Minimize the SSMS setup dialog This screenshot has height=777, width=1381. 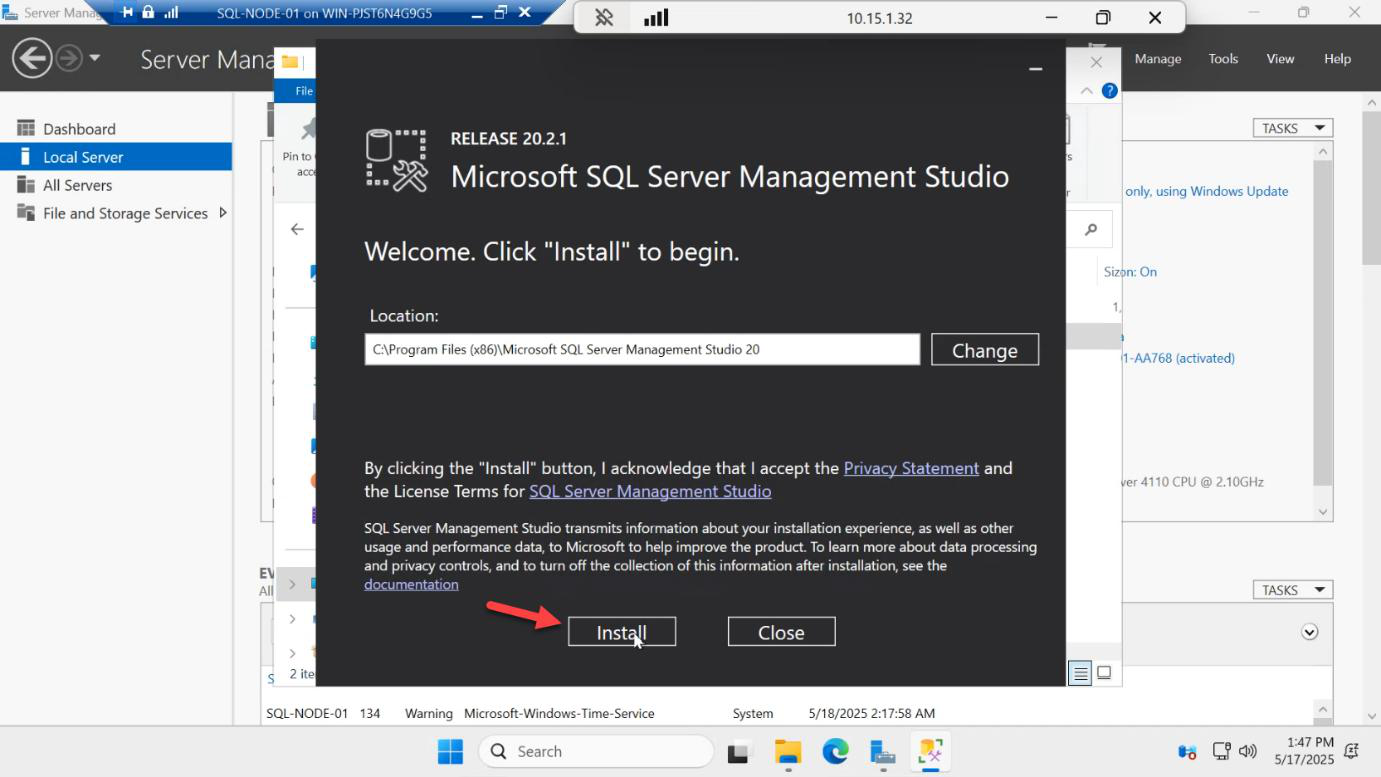point(1036,68)
